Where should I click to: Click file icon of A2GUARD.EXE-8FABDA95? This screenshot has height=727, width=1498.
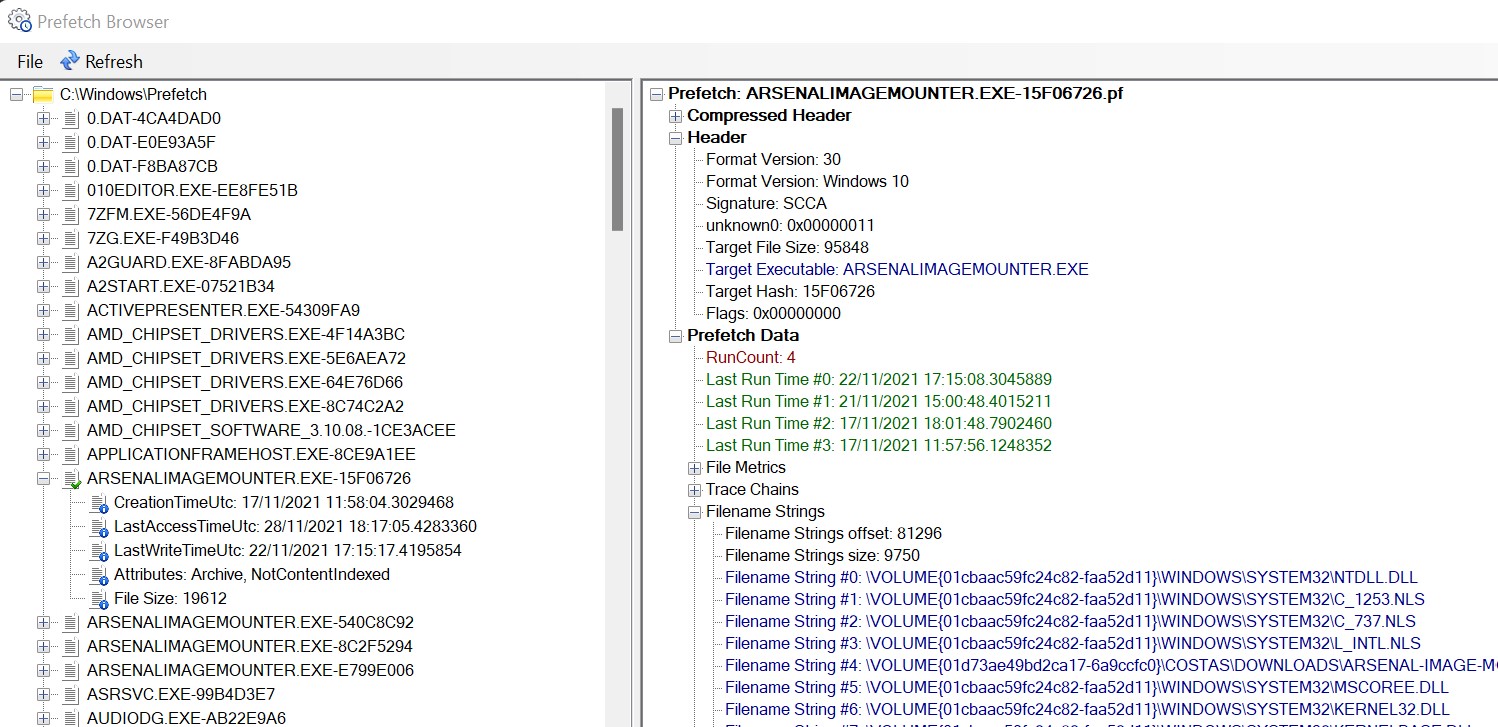click(70, 262)
